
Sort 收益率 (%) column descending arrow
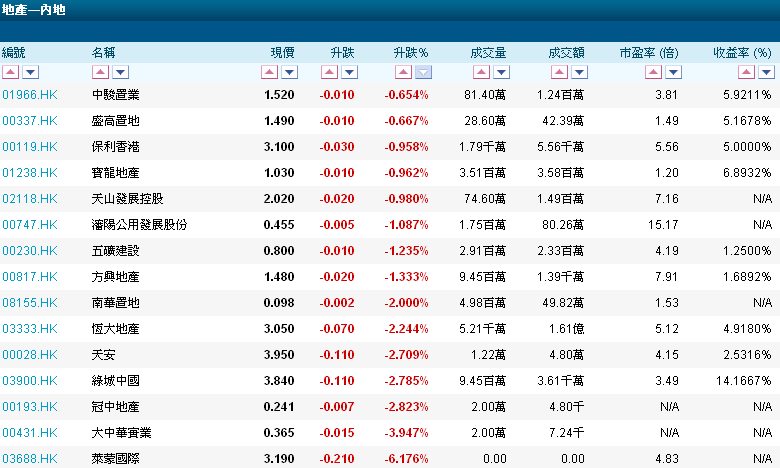pyautogui.click(x=766, y=72)
